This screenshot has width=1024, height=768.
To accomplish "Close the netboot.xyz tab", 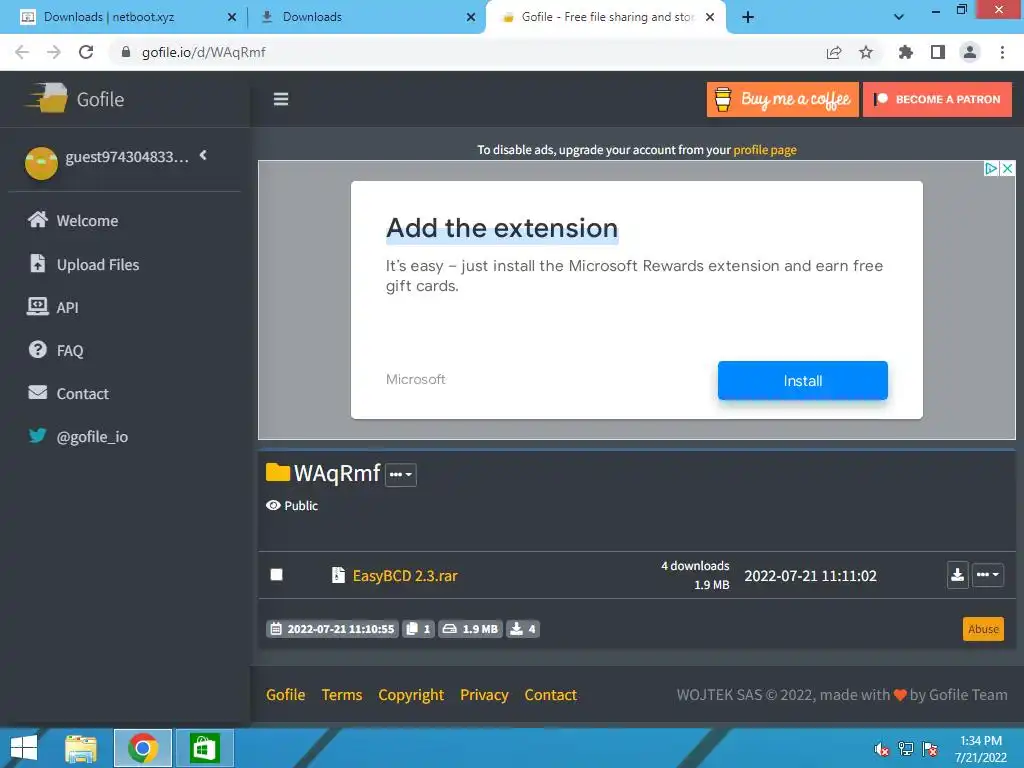I will coord(232,17).
